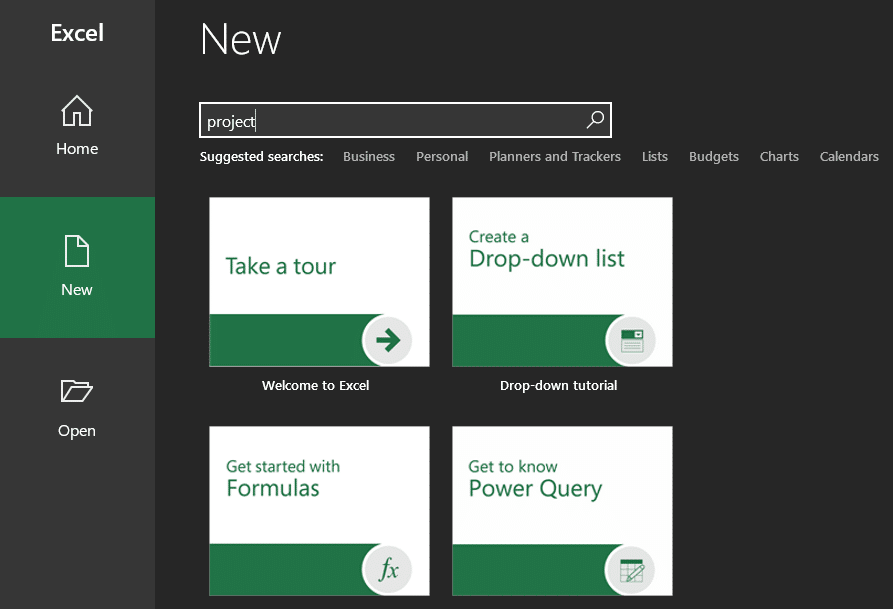Image resolution: width=893 pixels, height=609 pixels.
Task: Click the drop-down list icon on the tutorial card
Action: pyautogui.click(x=631, y=341)
